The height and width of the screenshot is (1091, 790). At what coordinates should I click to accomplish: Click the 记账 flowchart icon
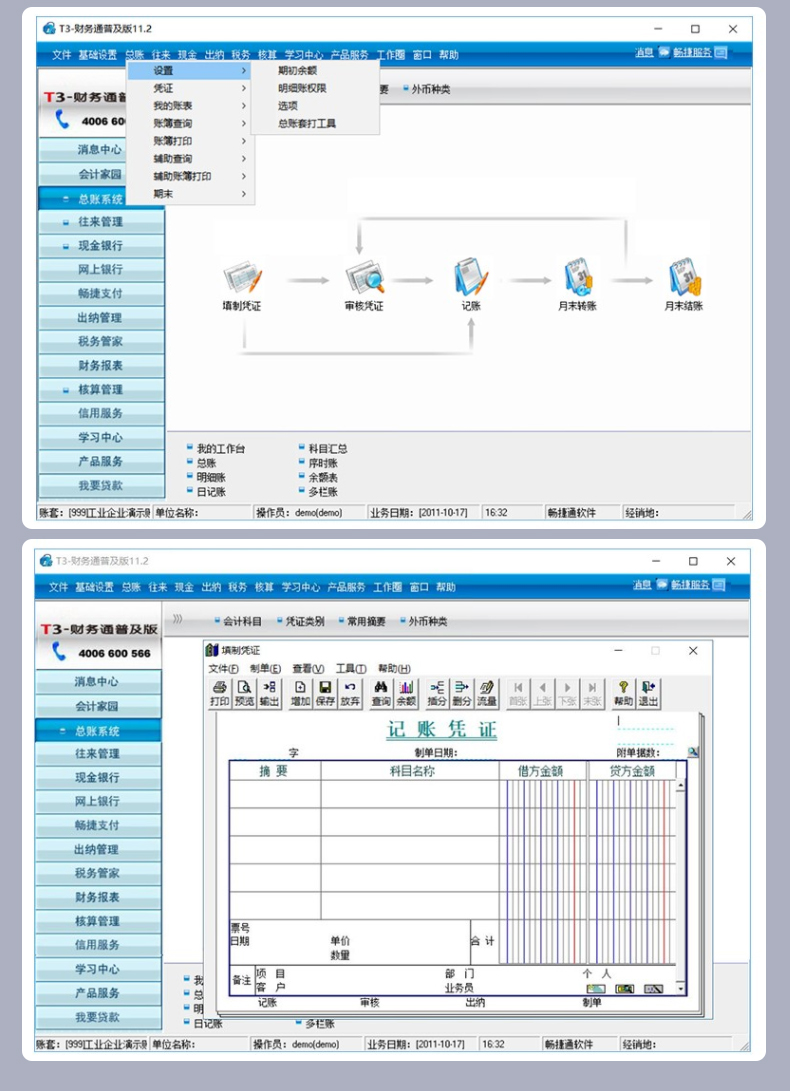pos(471,277)
